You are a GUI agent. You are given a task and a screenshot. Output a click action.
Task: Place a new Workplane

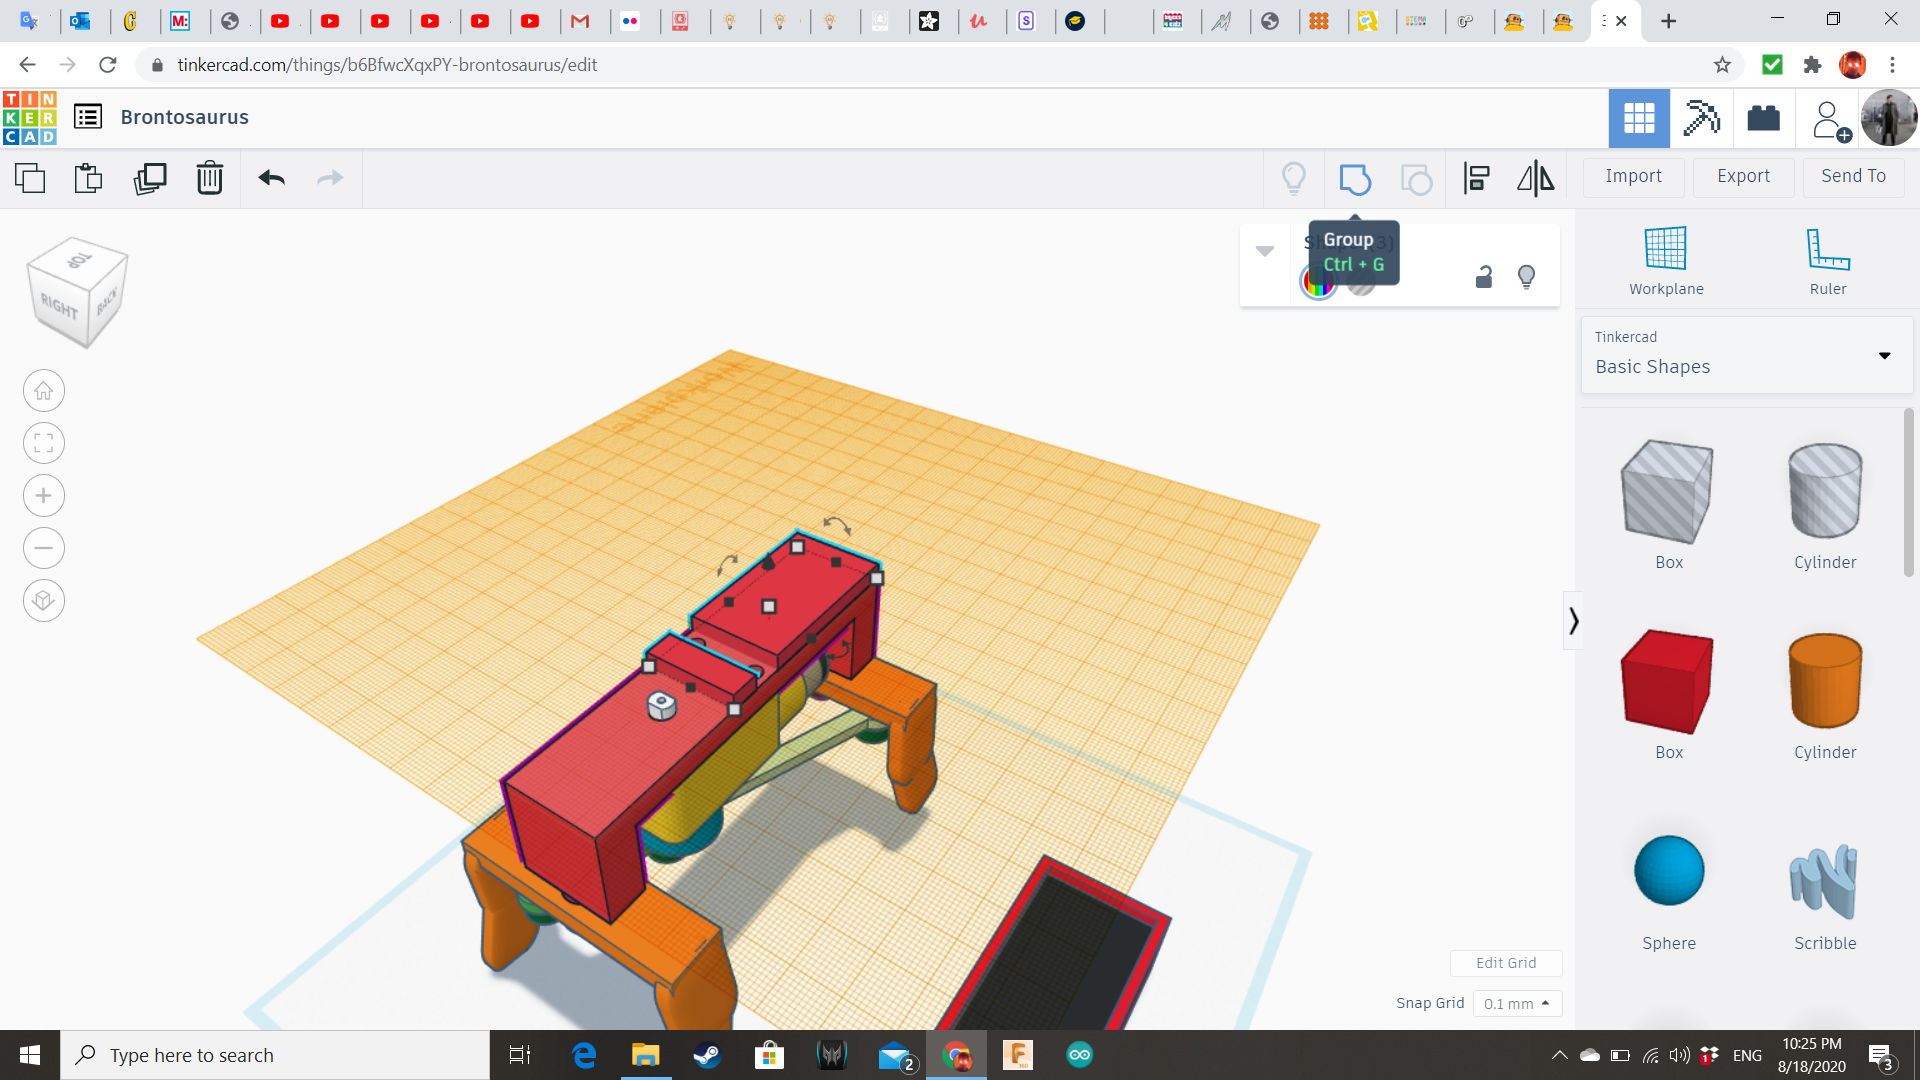1665,260
